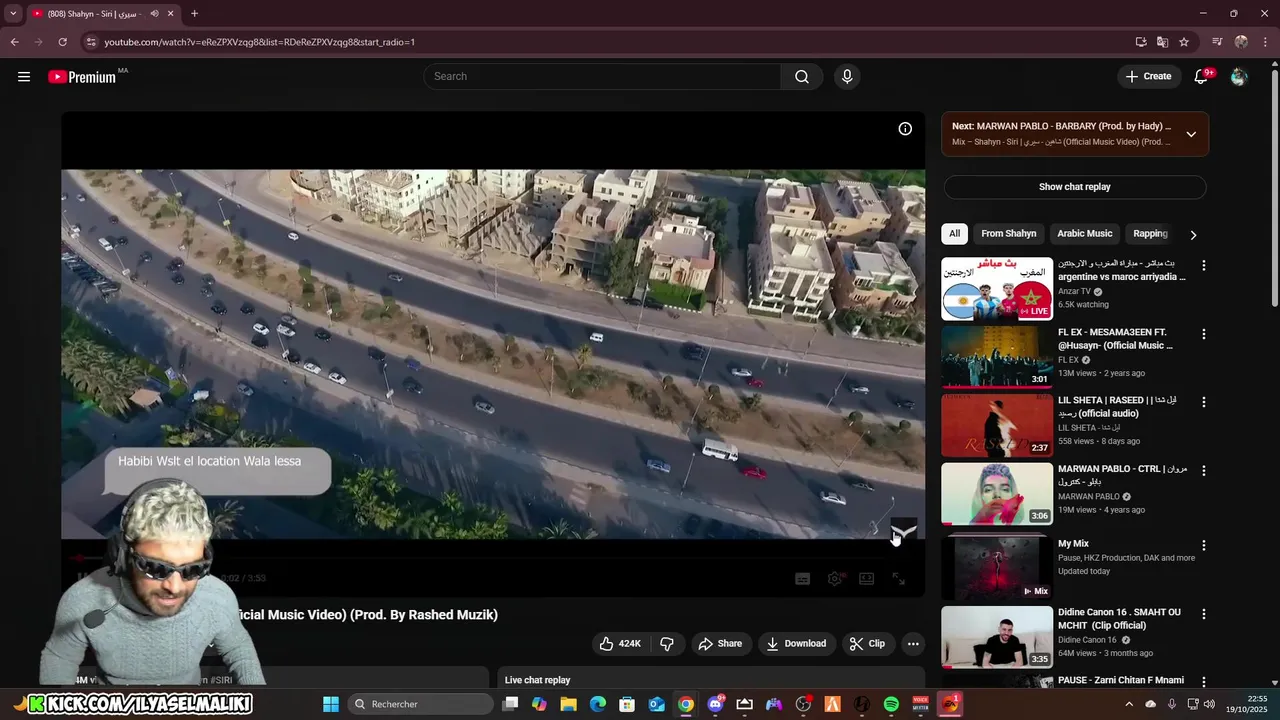Open Chrome media controls icon

click(1217, 42)
